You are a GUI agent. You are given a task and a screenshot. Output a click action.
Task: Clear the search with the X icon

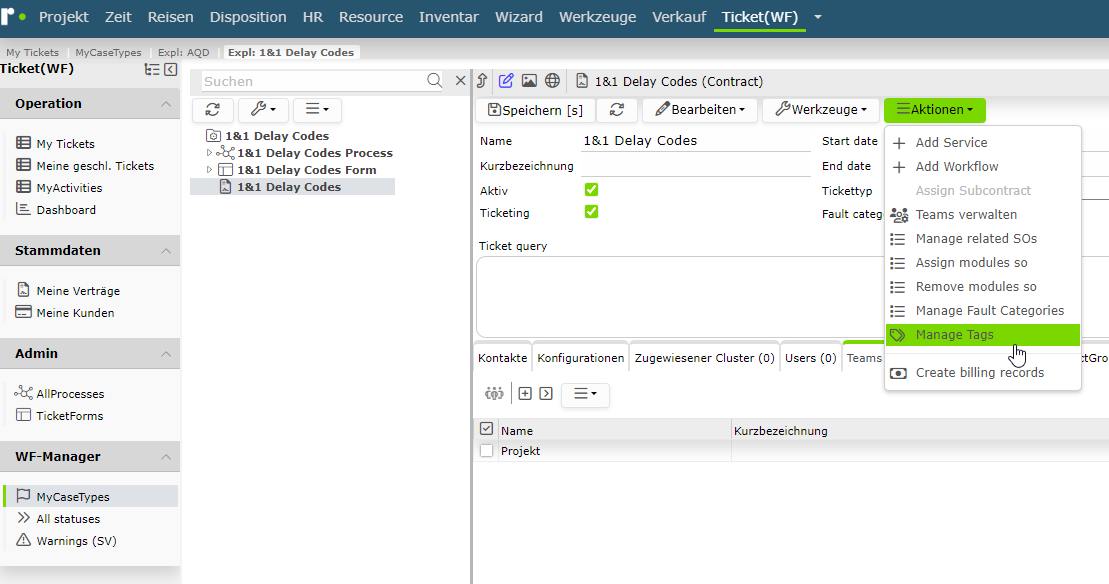pos(460,81)
